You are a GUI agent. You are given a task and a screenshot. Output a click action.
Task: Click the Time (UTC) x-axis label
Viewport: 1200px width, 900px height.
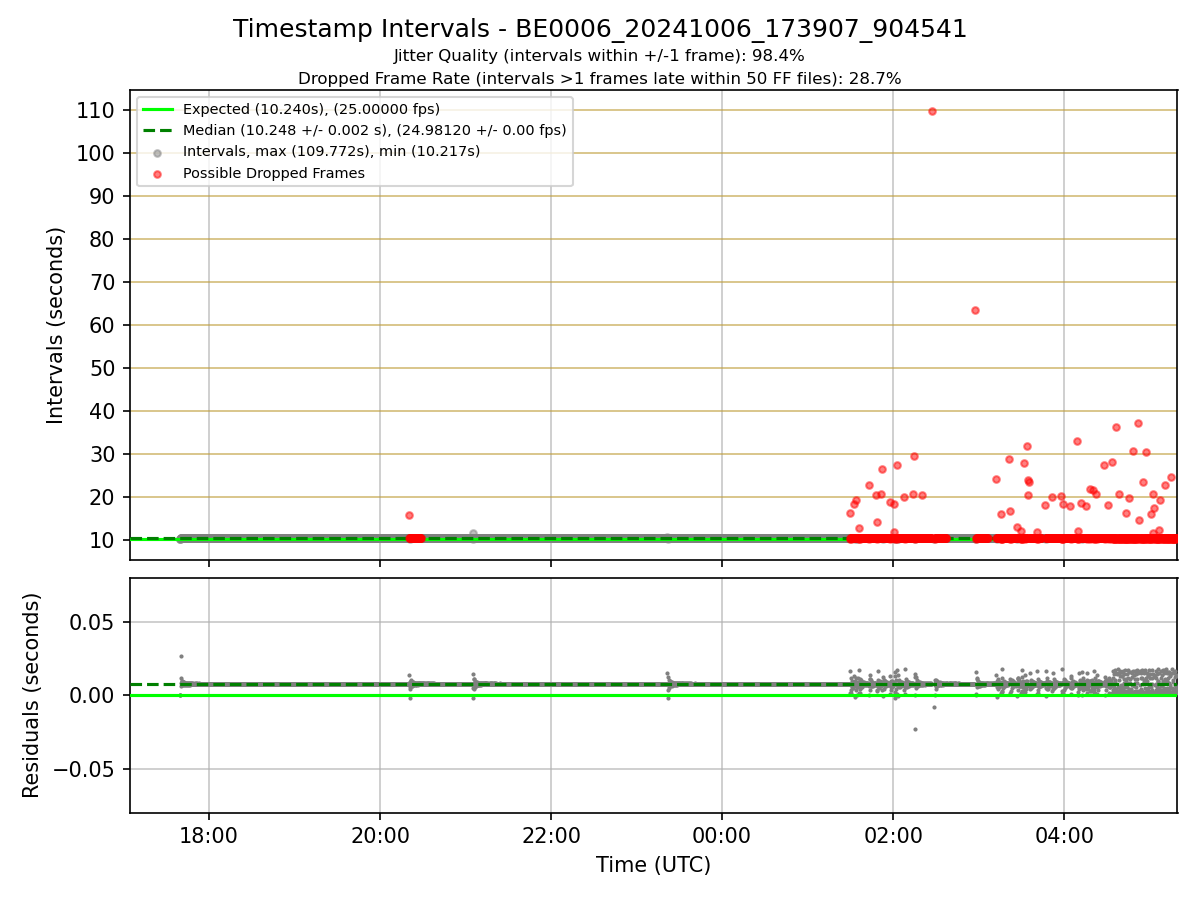coord(653,865)
